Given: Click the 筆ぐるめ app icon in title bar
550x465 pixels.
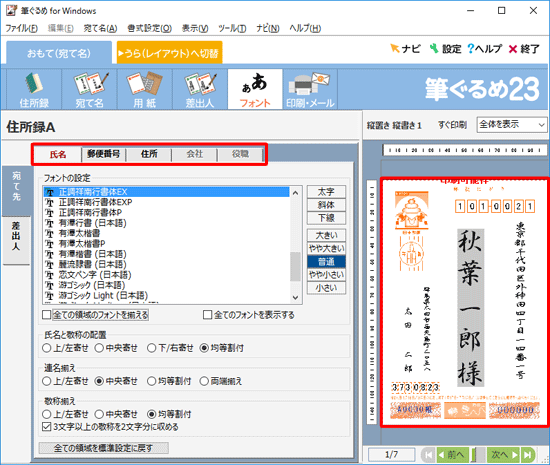Looking at the screenshot, I should (11, 11).
